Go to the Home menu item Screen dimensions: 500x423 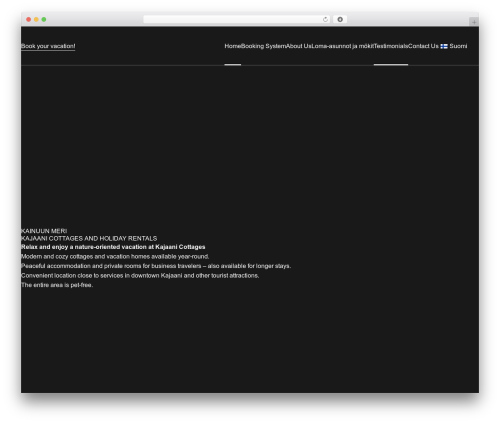233,46
